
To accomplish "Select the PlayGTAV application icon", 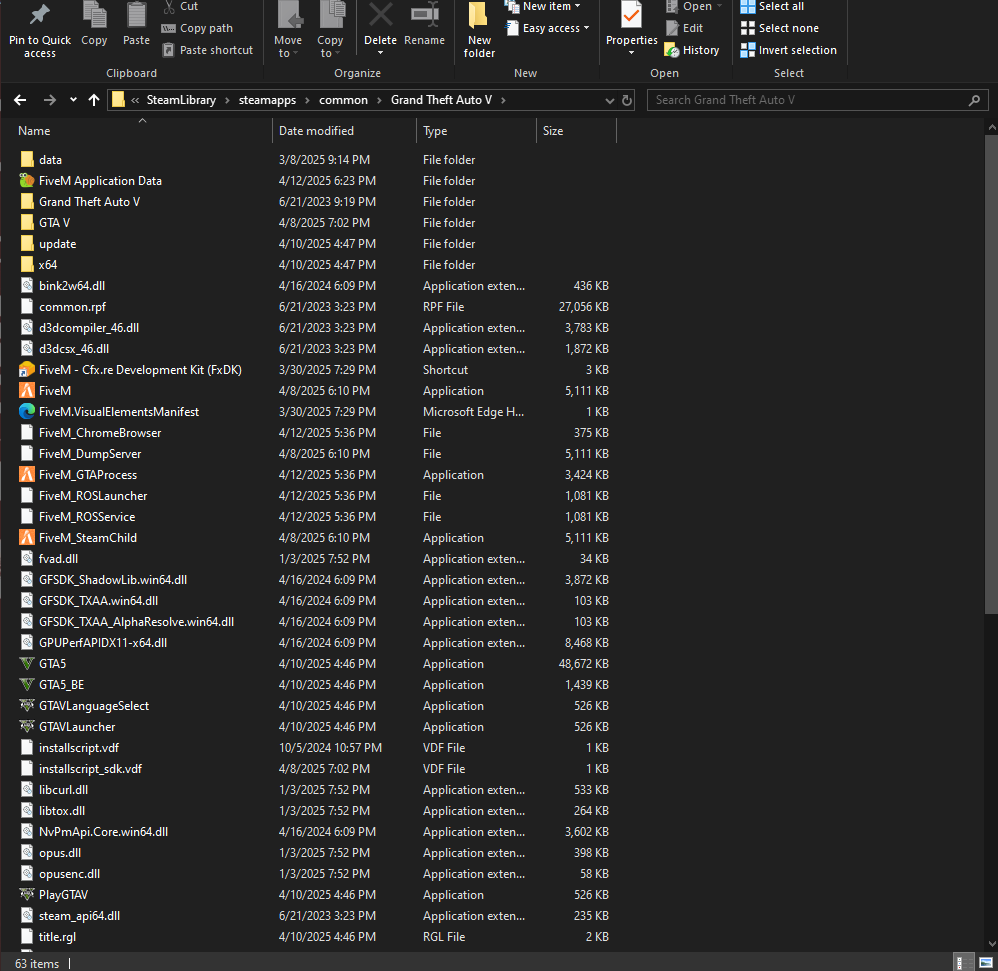I will pos(27,895).
